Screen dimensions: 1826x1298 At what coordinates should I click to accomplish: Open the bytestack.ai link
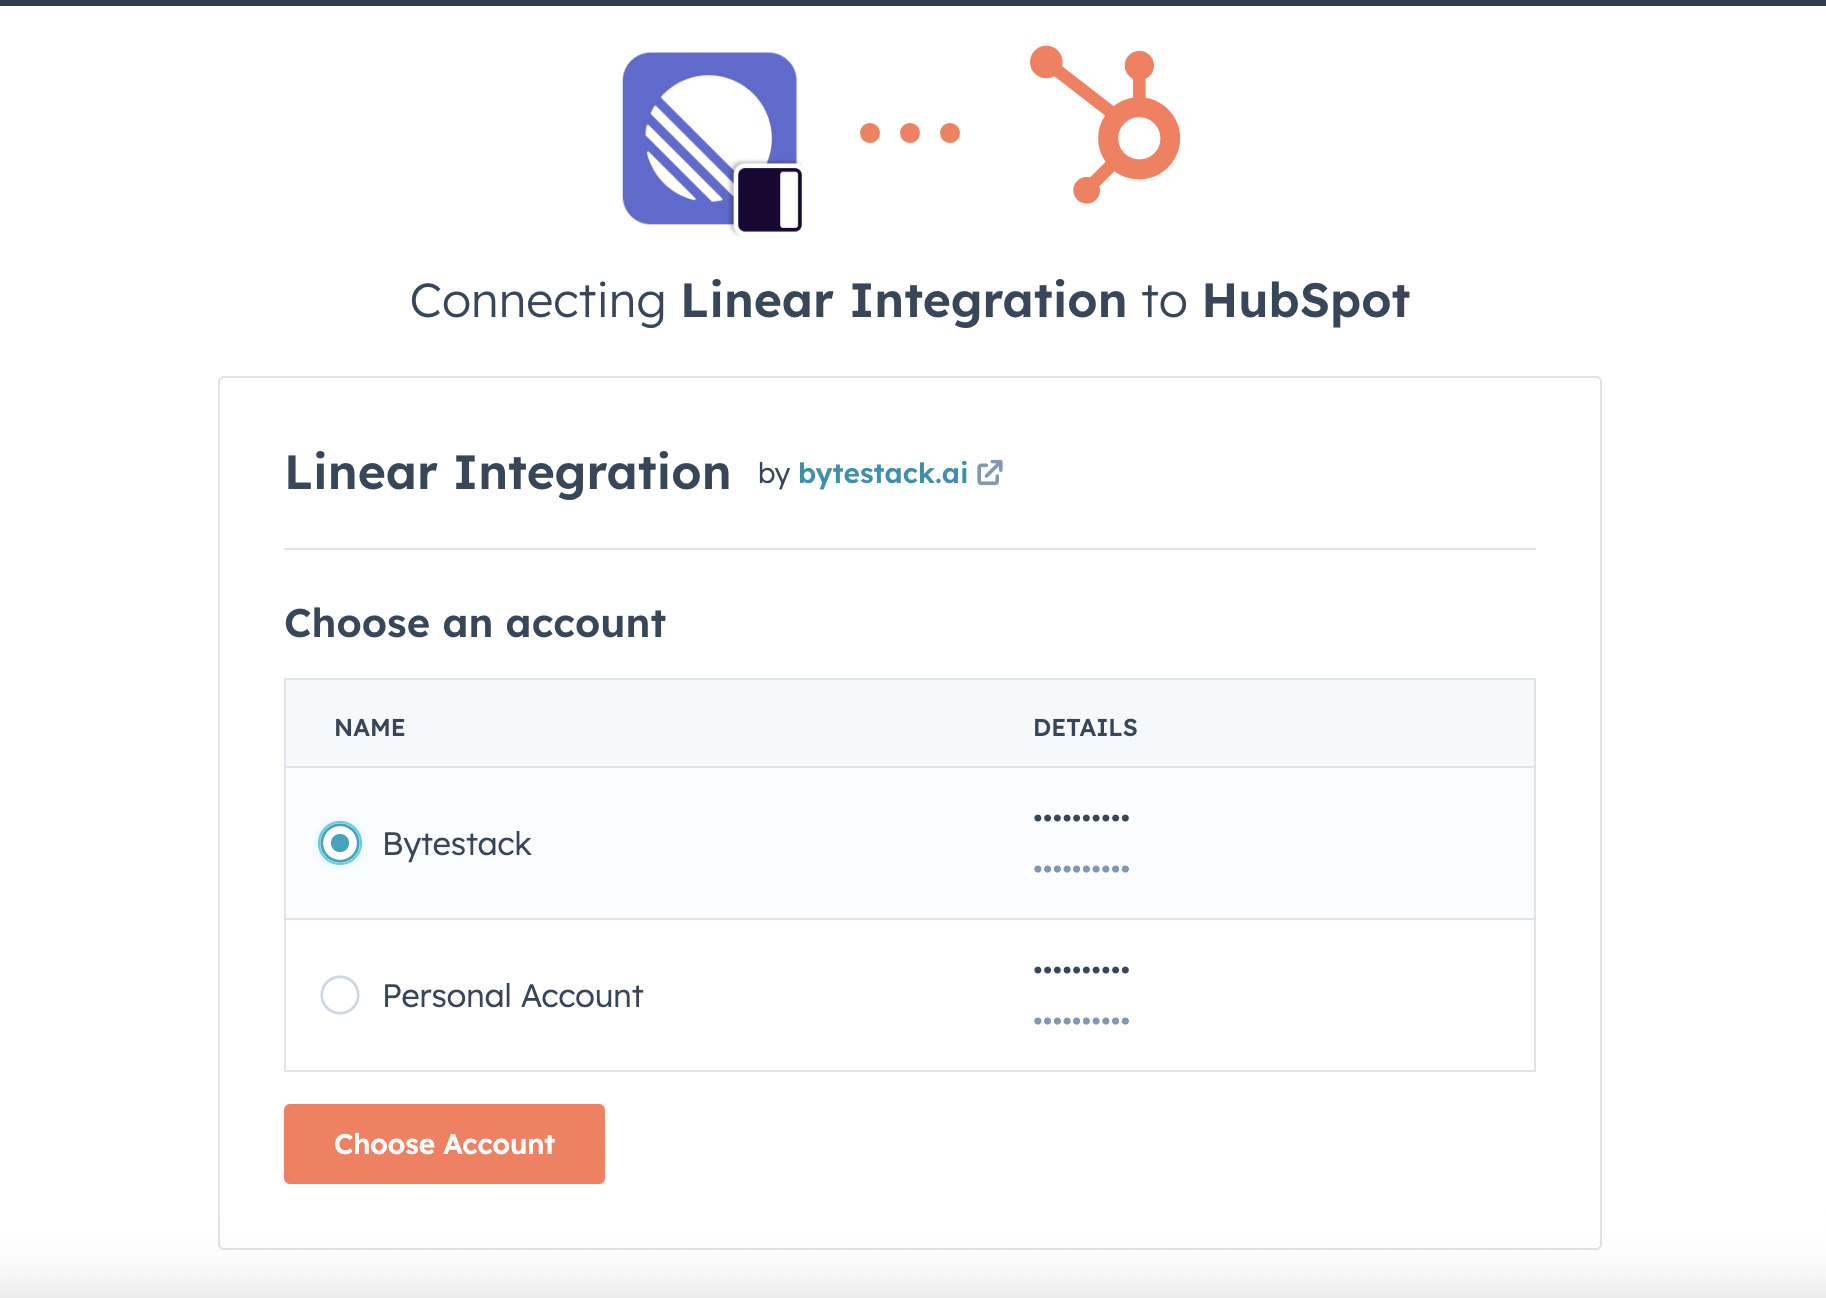(881, 473)
